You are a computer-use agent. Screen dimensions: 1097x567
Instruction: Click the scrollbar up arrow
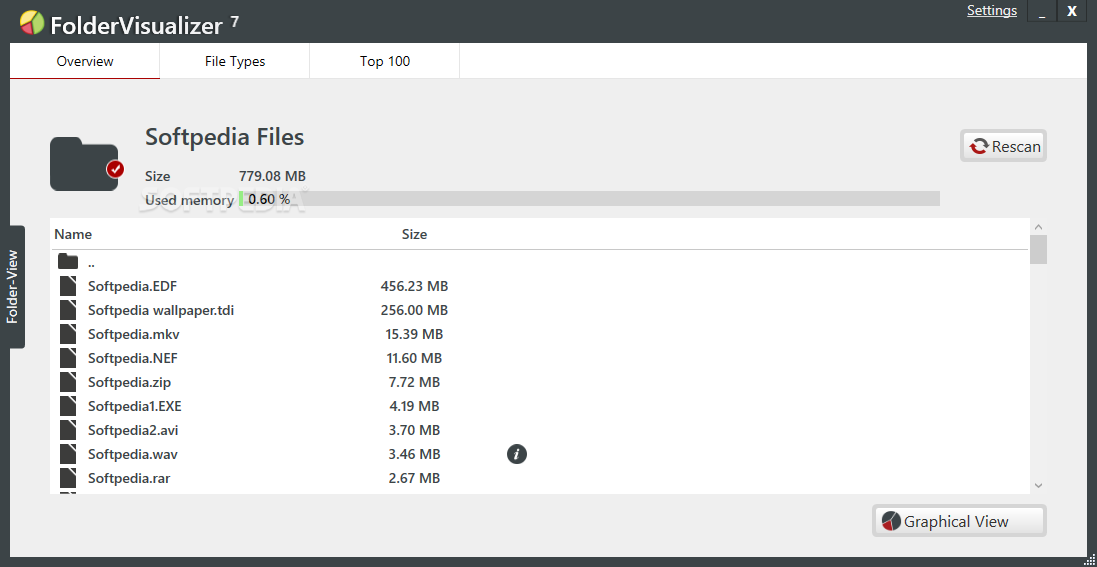(x=1038, y=227)
